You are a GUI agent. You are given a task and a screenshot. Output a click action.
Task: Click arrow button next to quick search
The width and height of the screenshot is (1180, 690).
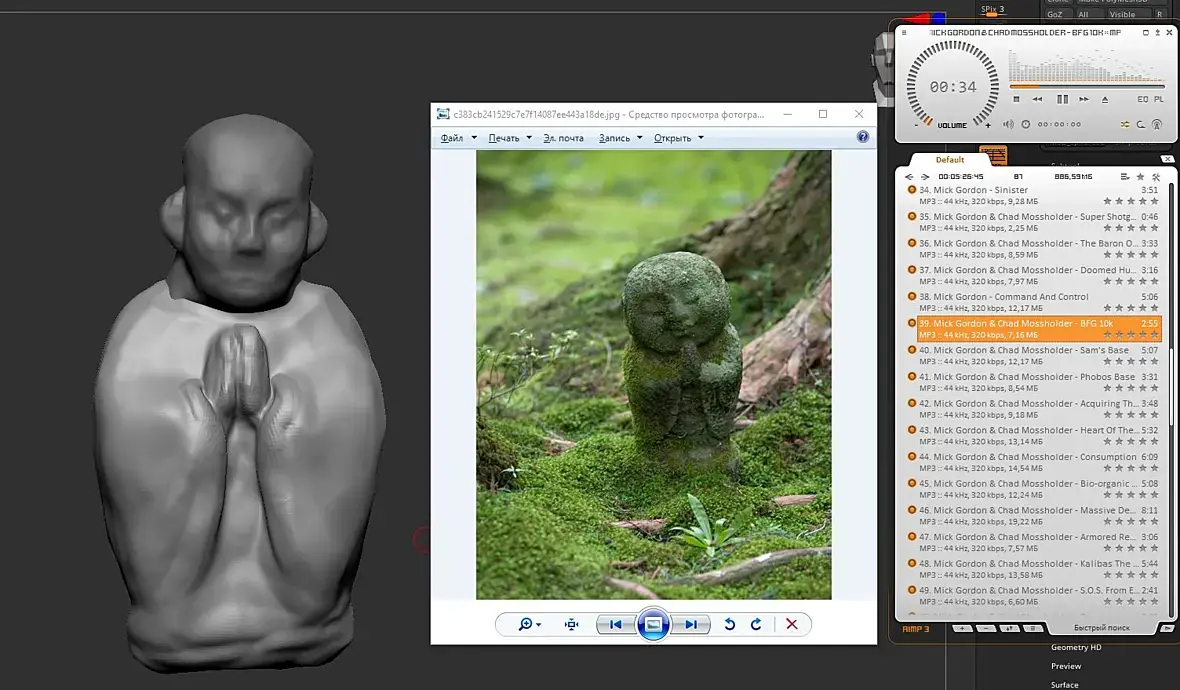[x=1166, y=628]
